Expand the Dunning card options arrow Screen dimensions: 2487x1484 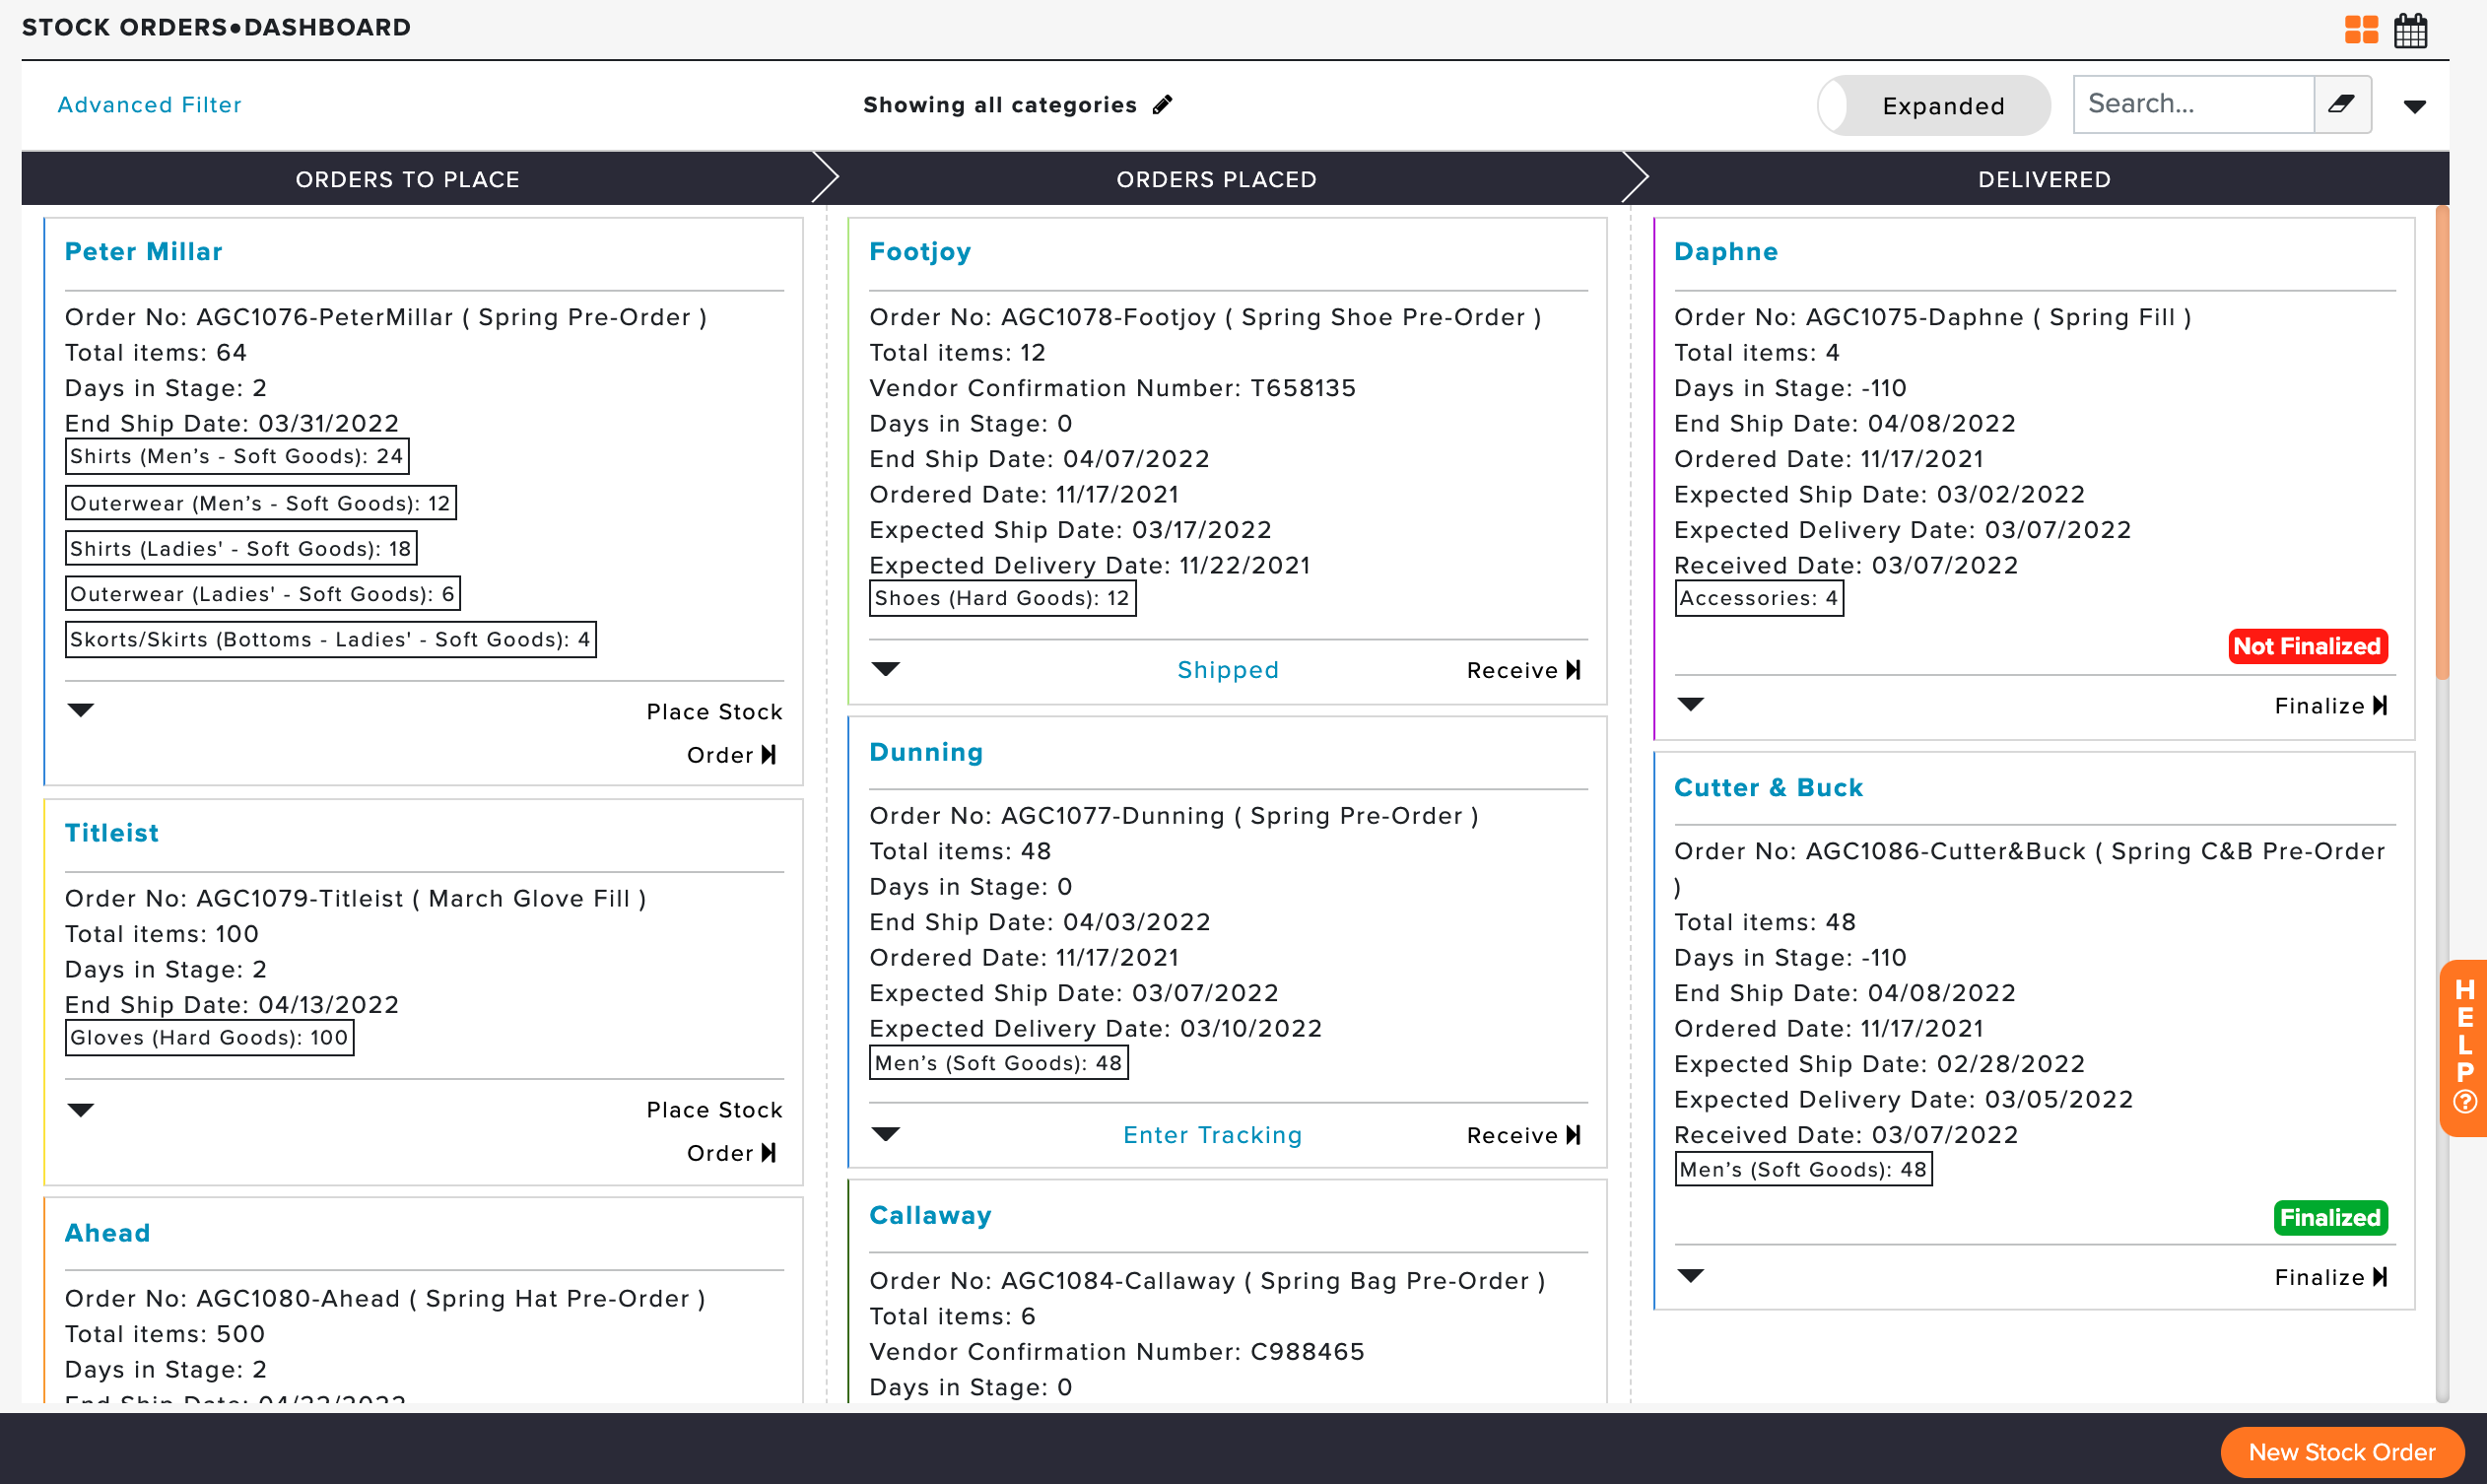(x=886, y=1134)
